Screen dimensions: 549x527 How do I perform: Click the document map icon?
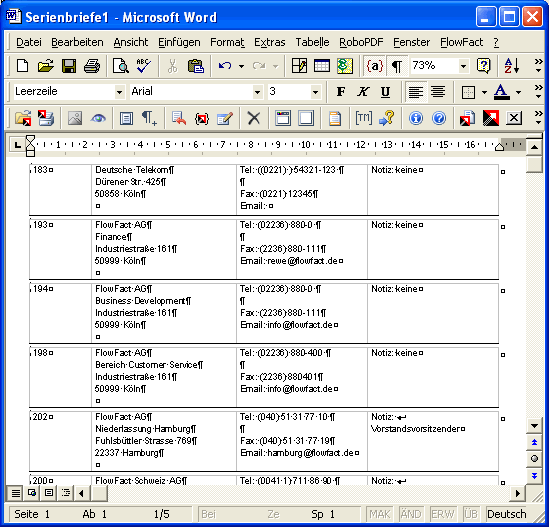pyautogui.click(x=345, y=66)
